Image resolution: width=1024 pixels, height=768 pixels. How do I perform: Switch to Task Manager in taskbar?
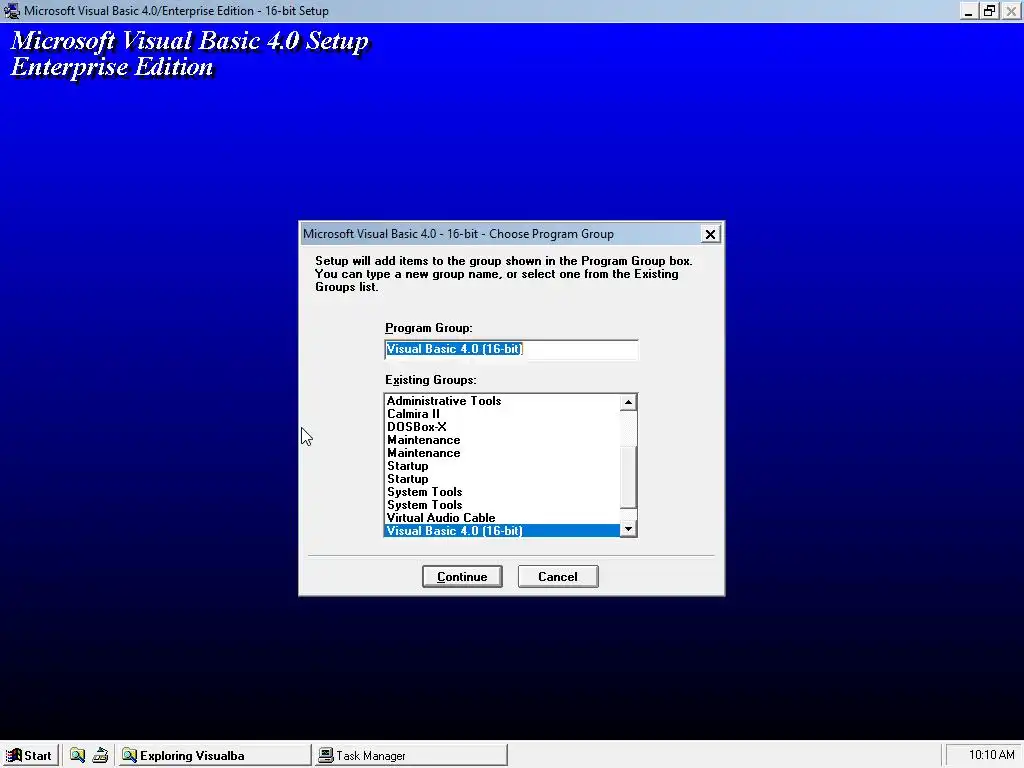411,755
